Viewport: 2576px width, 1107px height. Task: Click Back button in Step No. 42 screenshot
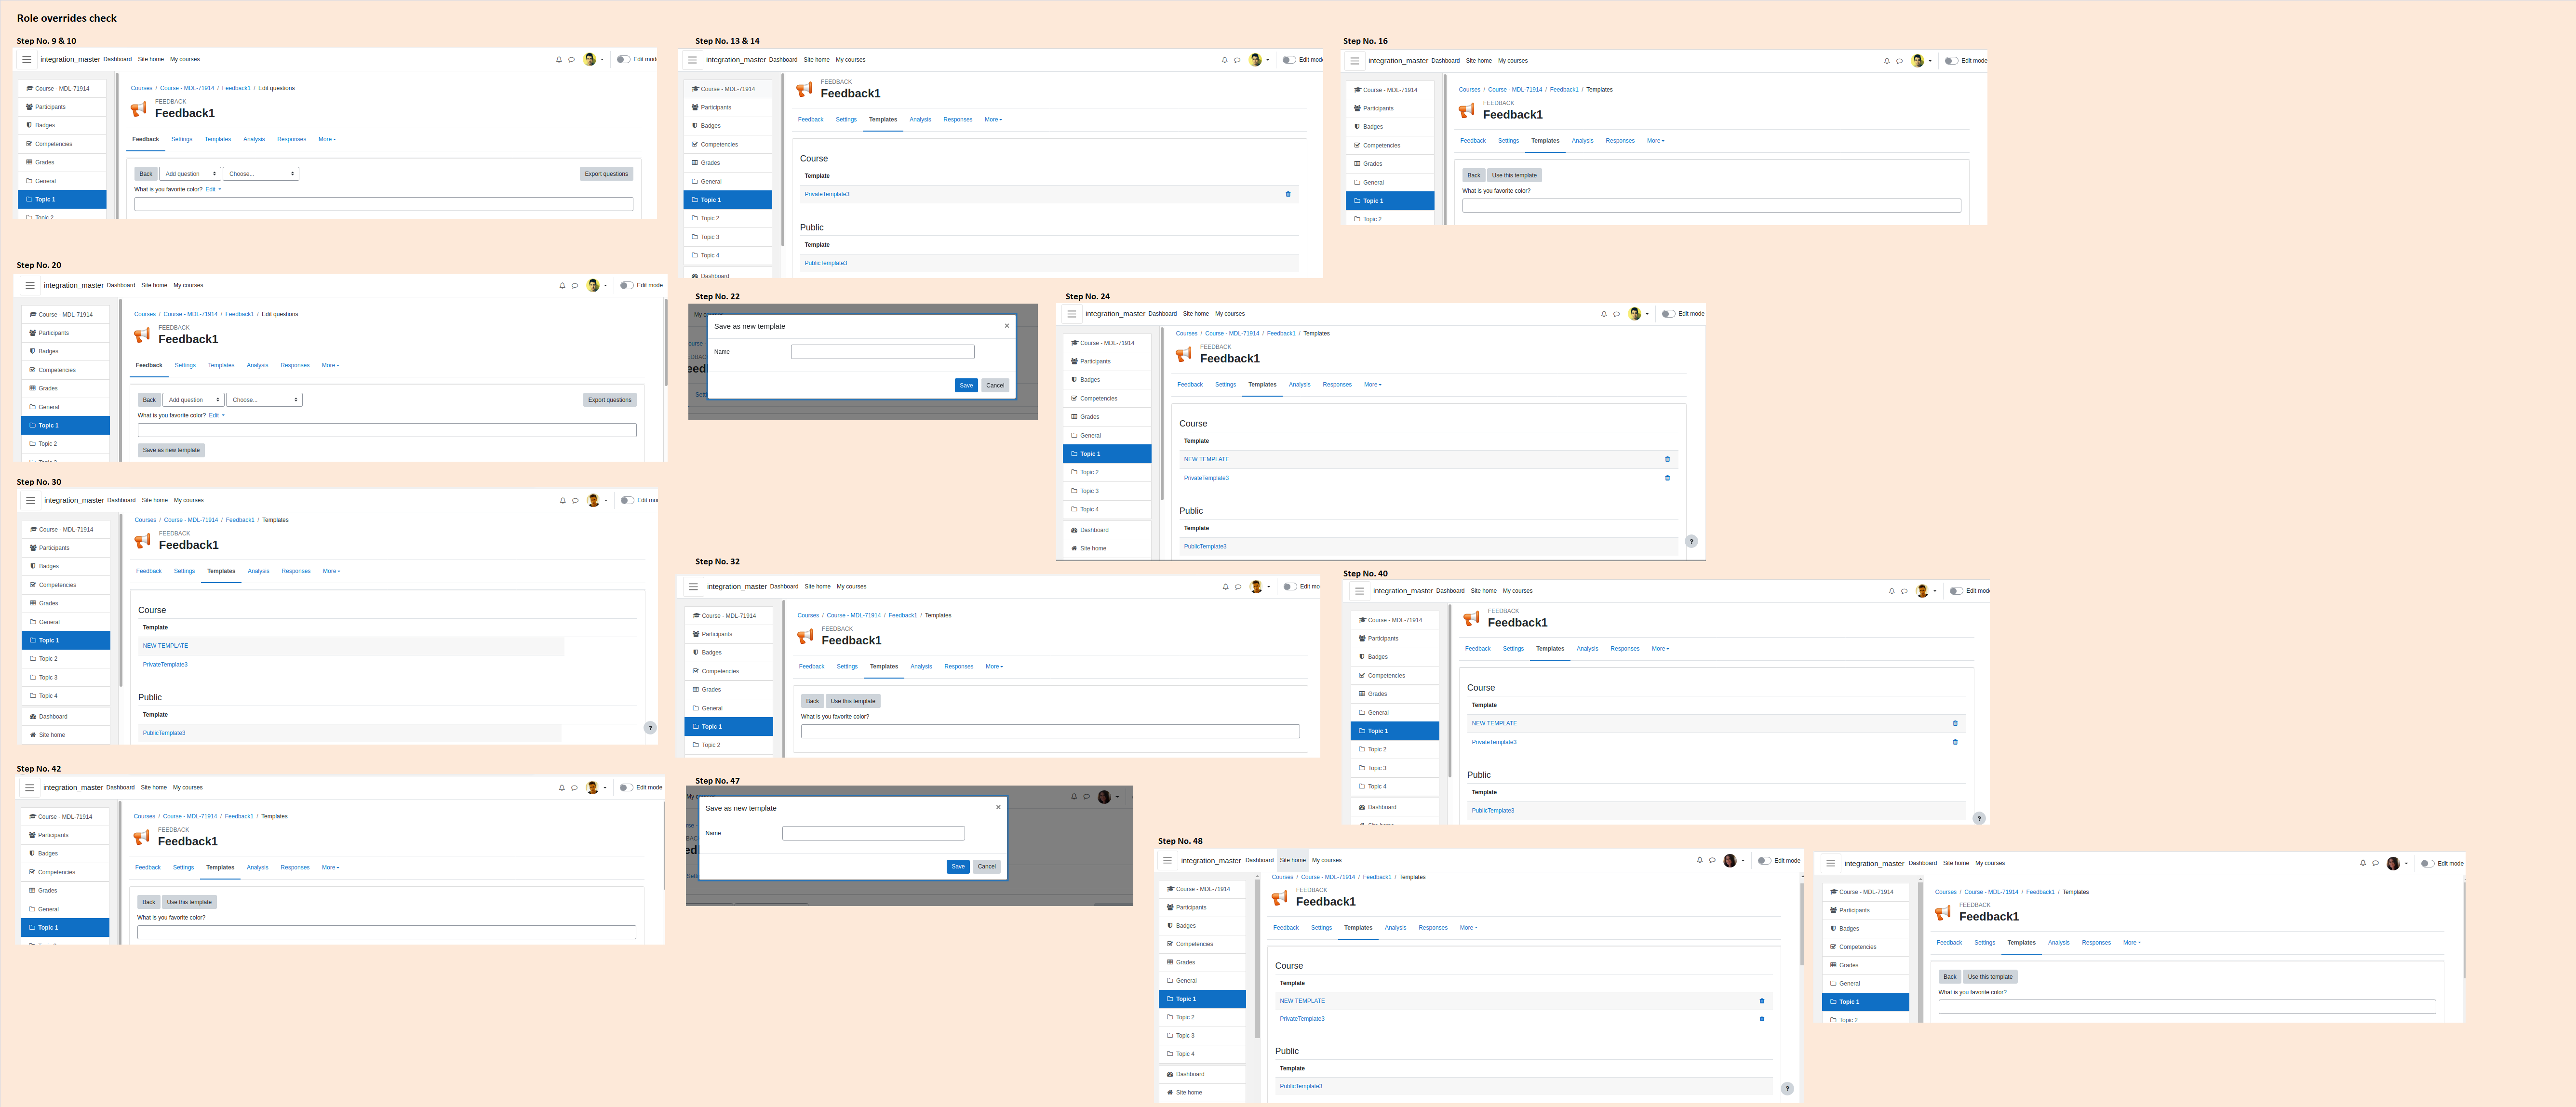coord(148,902)
